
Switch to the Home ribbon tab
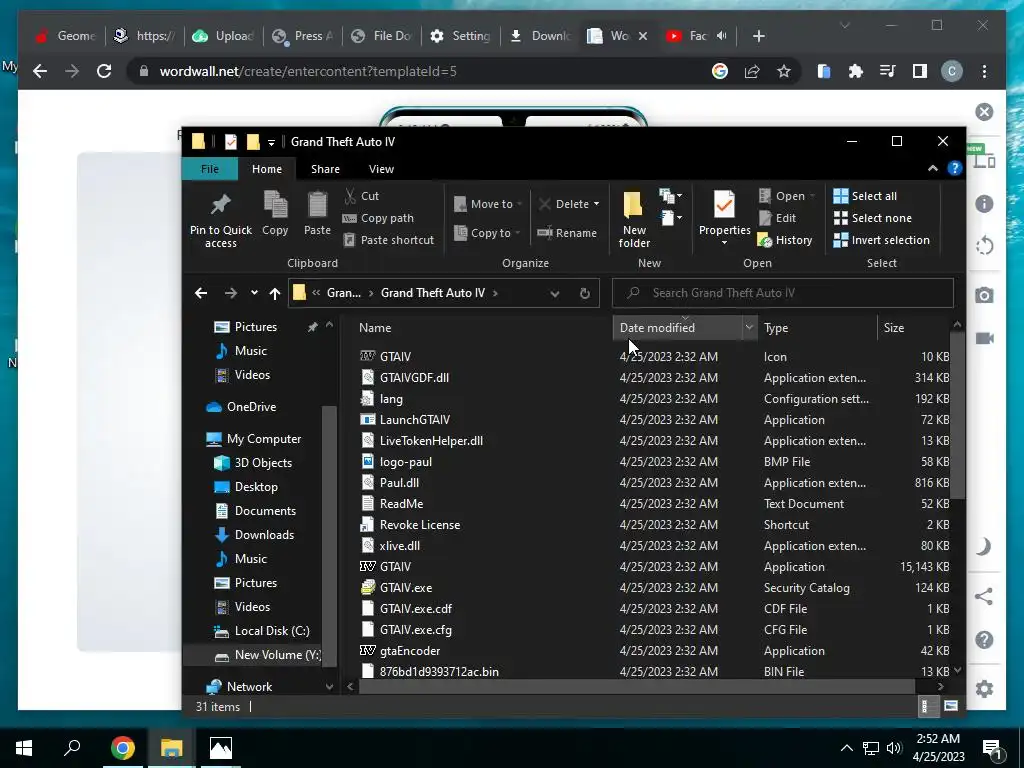click(267, 168)
